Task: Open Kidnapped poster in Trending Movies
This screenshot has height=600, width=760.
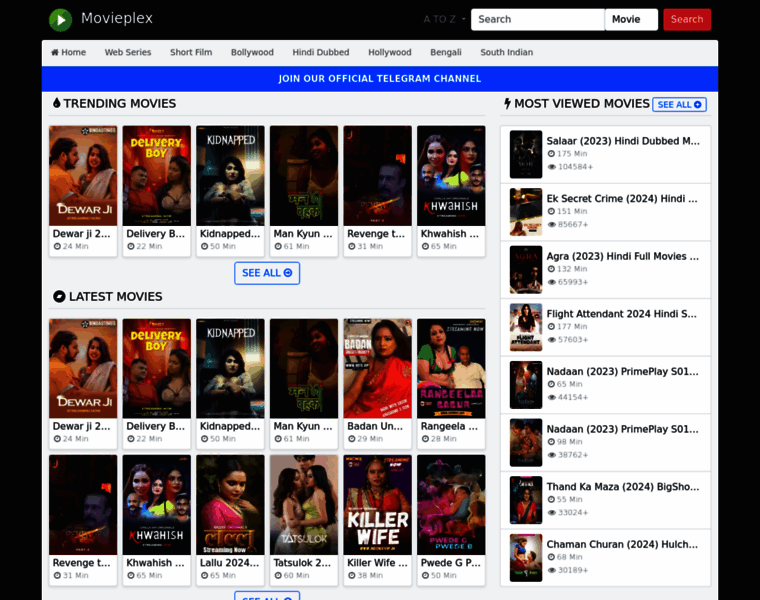Action: pos(230,175)
